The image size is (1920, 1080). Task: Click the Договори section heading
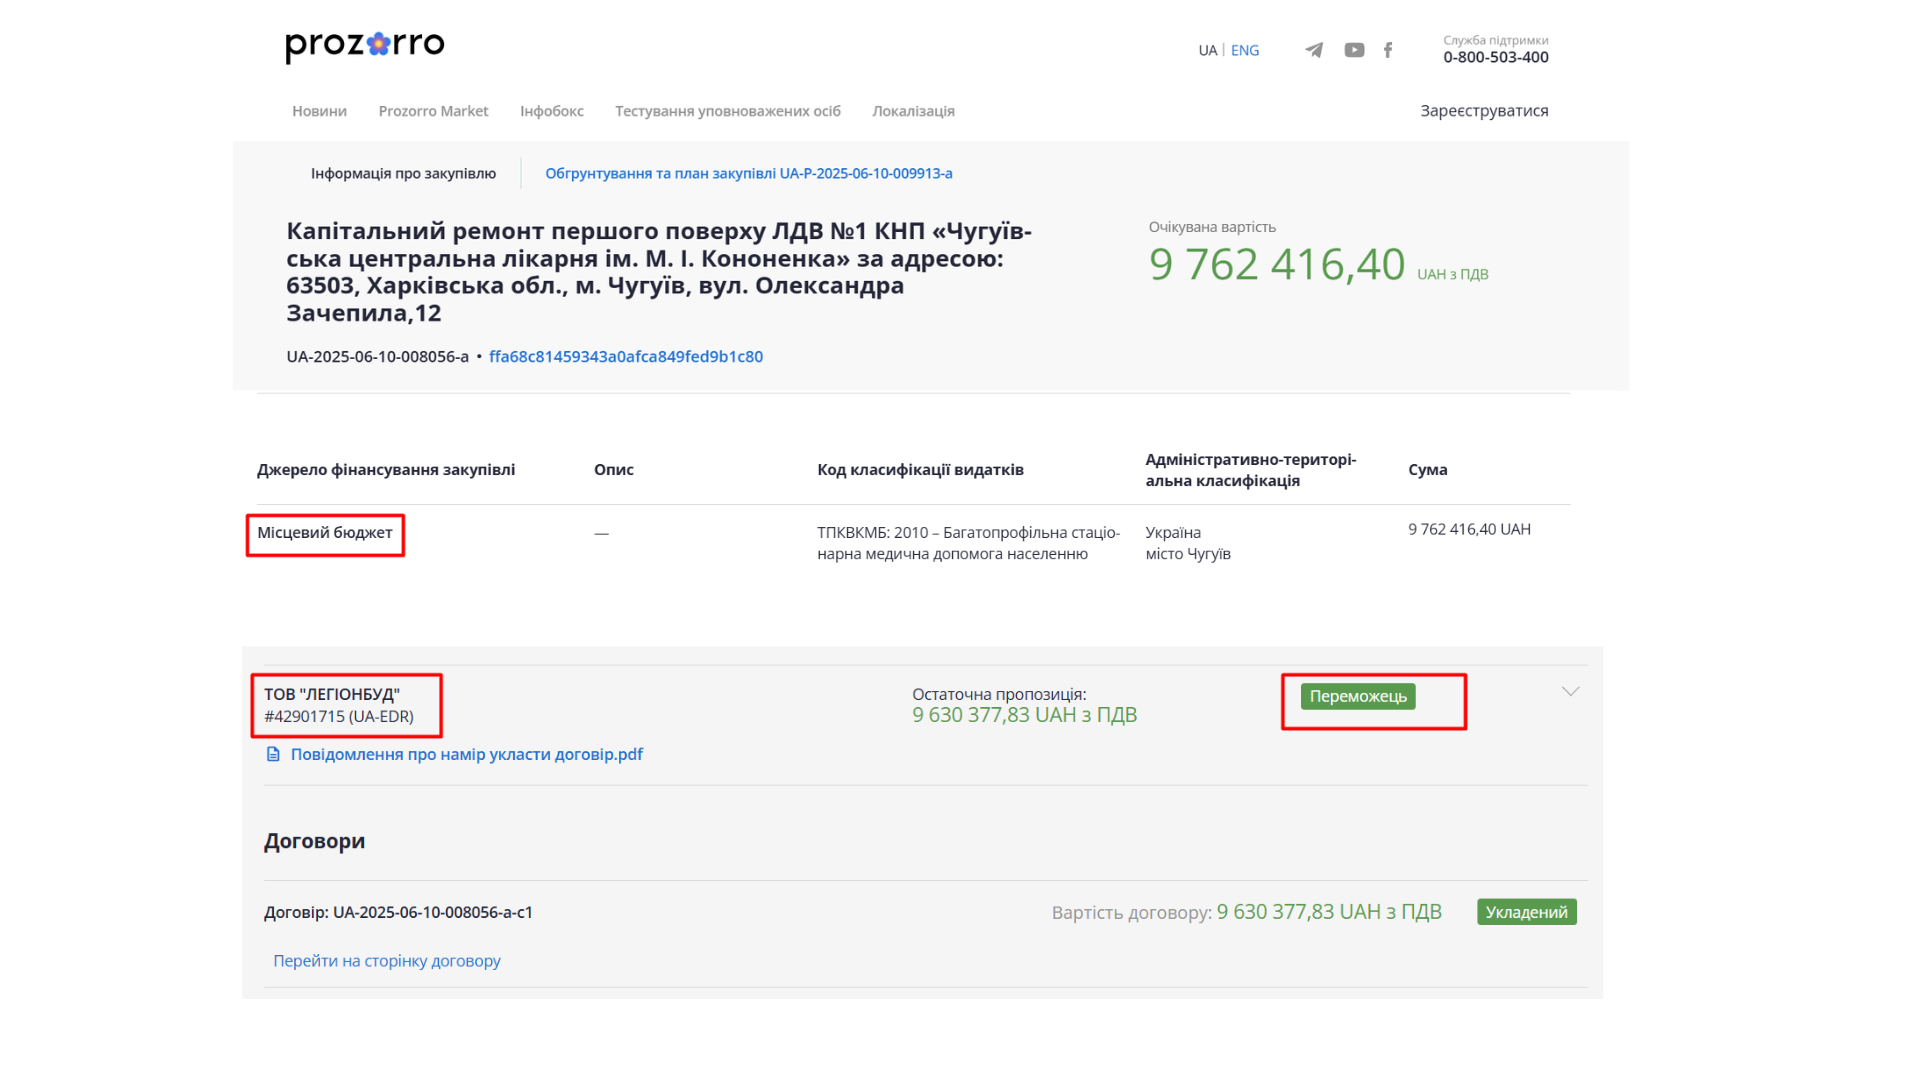pyautogui.click(x=314, y=841)
